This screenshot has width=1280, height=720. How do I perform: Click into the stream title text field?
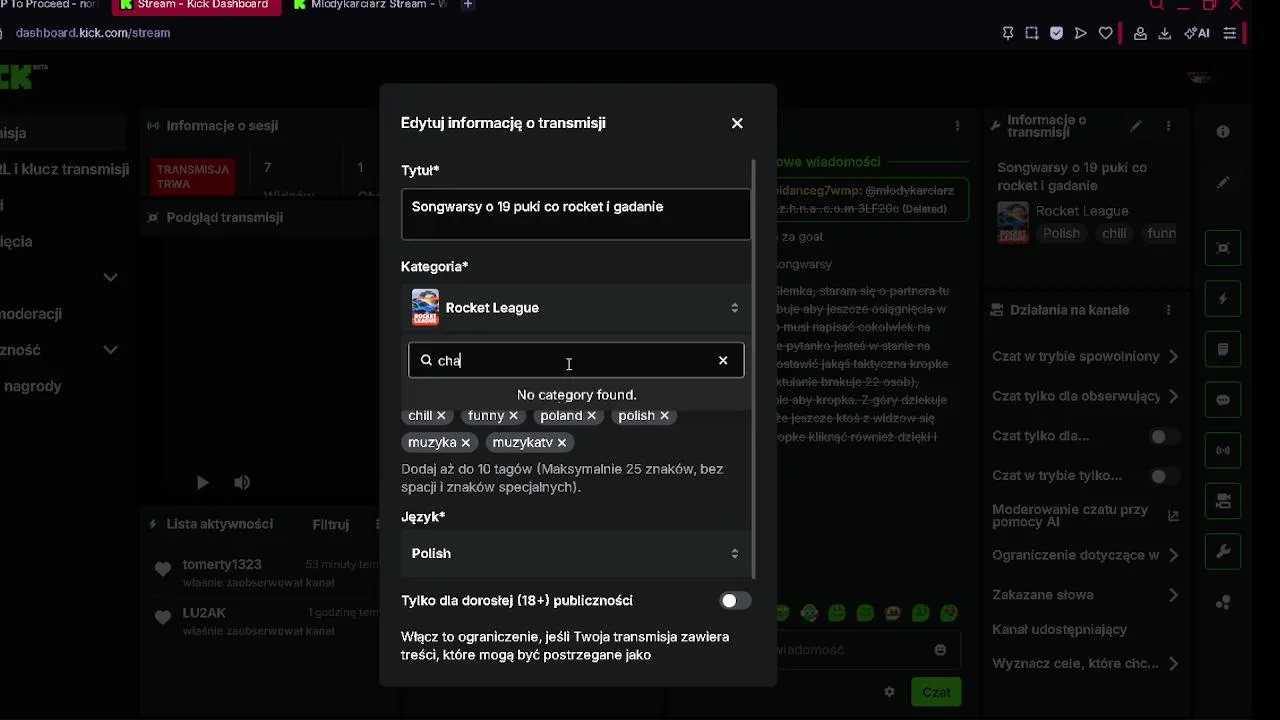tap(576, 214)
